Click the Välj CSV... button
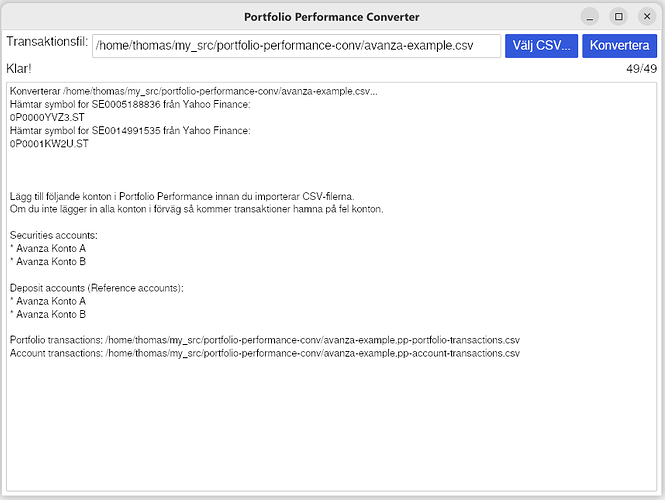This screenshot has height=500, width=665. coord(540,46)
